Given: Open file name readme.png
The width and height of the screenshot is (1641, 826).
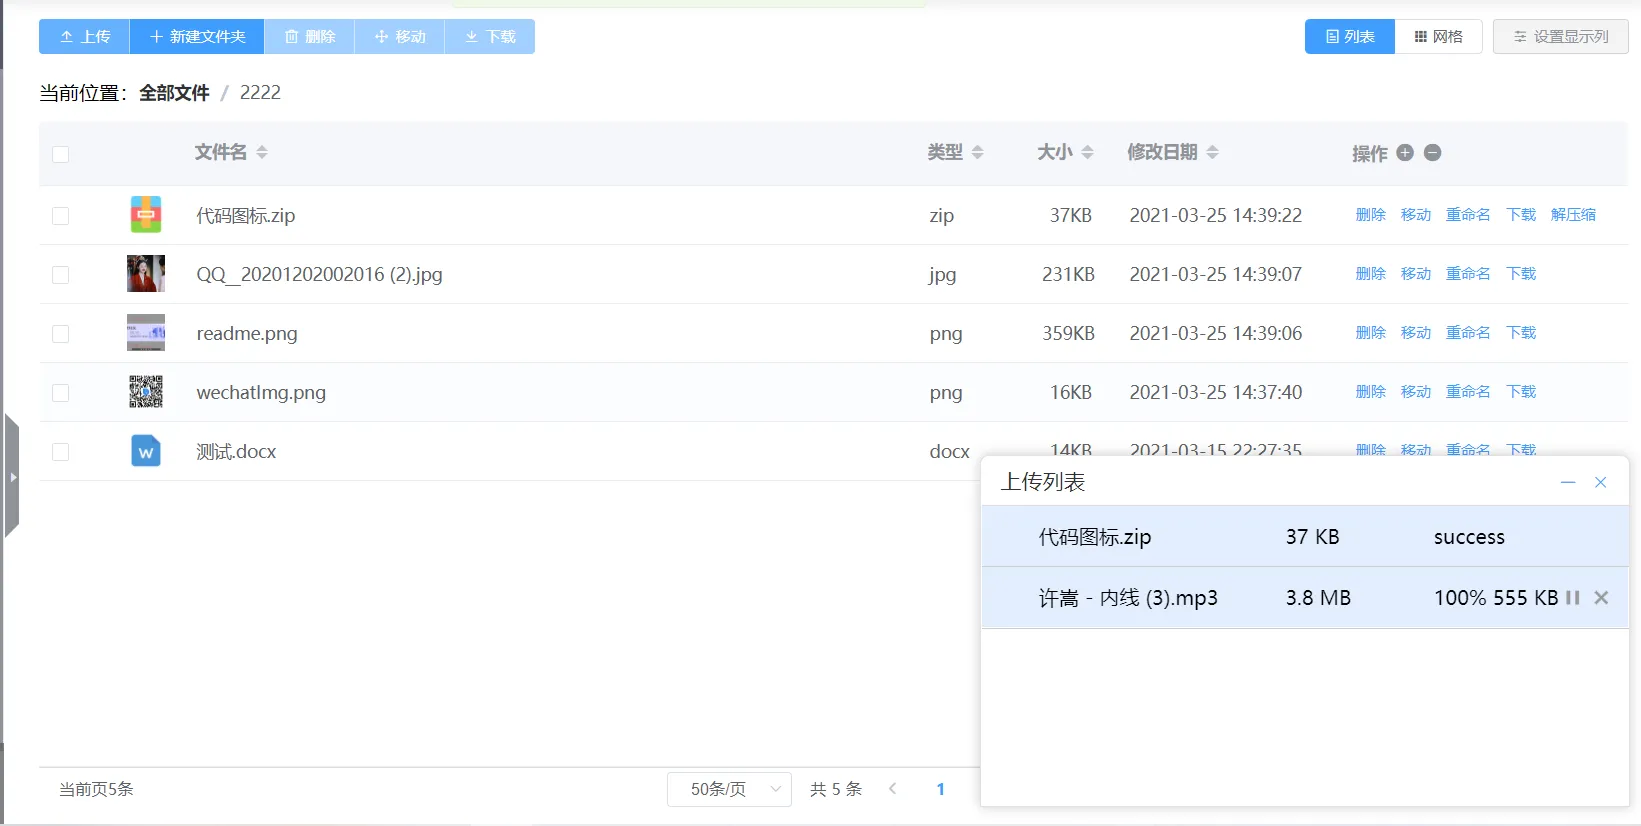Looking at the screenshot, I should tap(247, 334).
